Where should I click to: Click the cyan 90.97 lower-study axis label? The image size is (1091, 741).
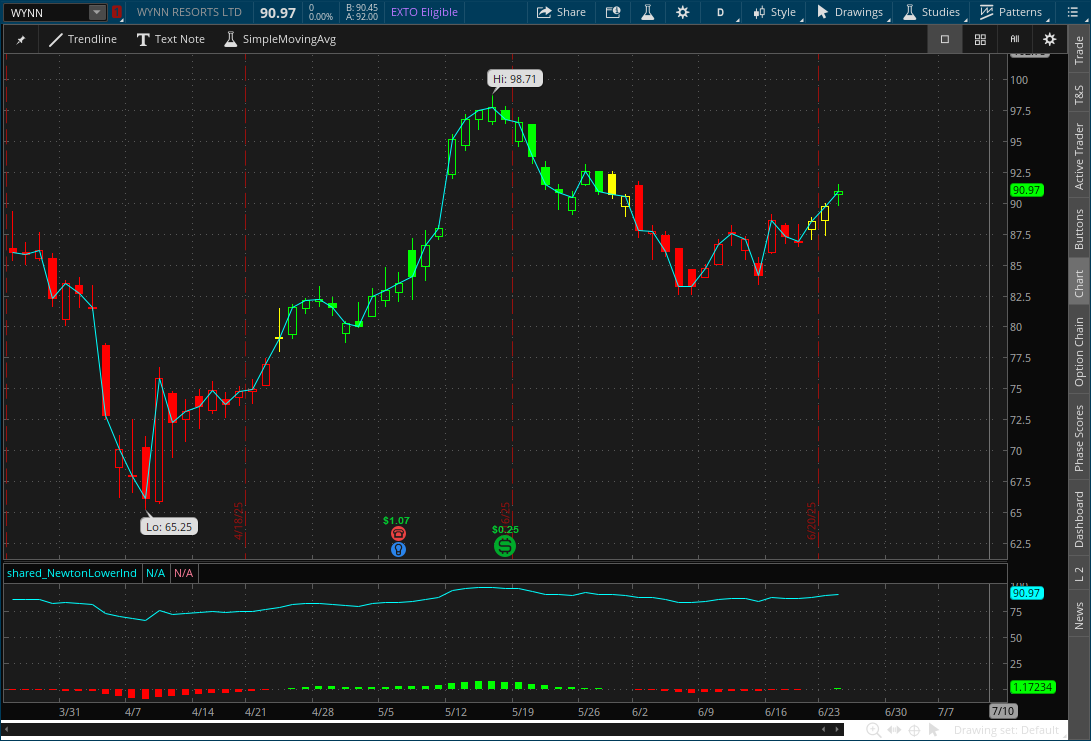click(x=1026, y=593)
